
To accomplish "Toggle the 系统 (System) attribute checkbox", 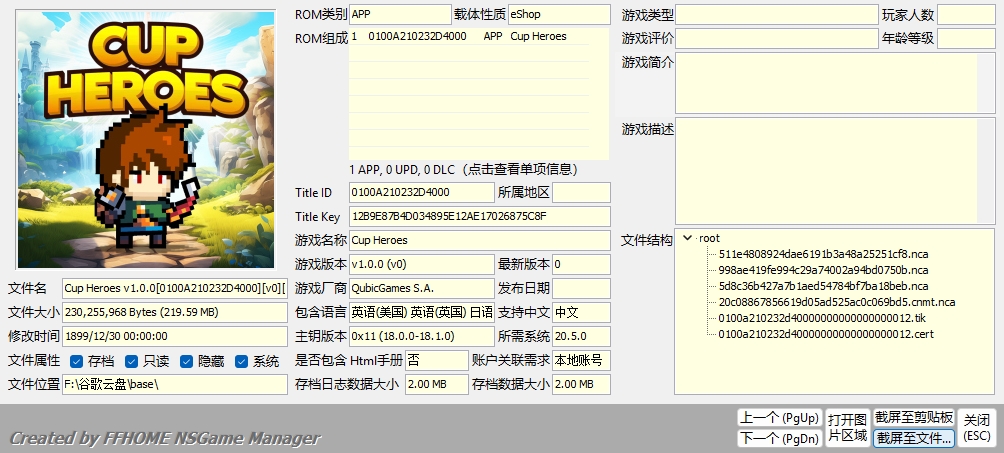I will [241, 361].
